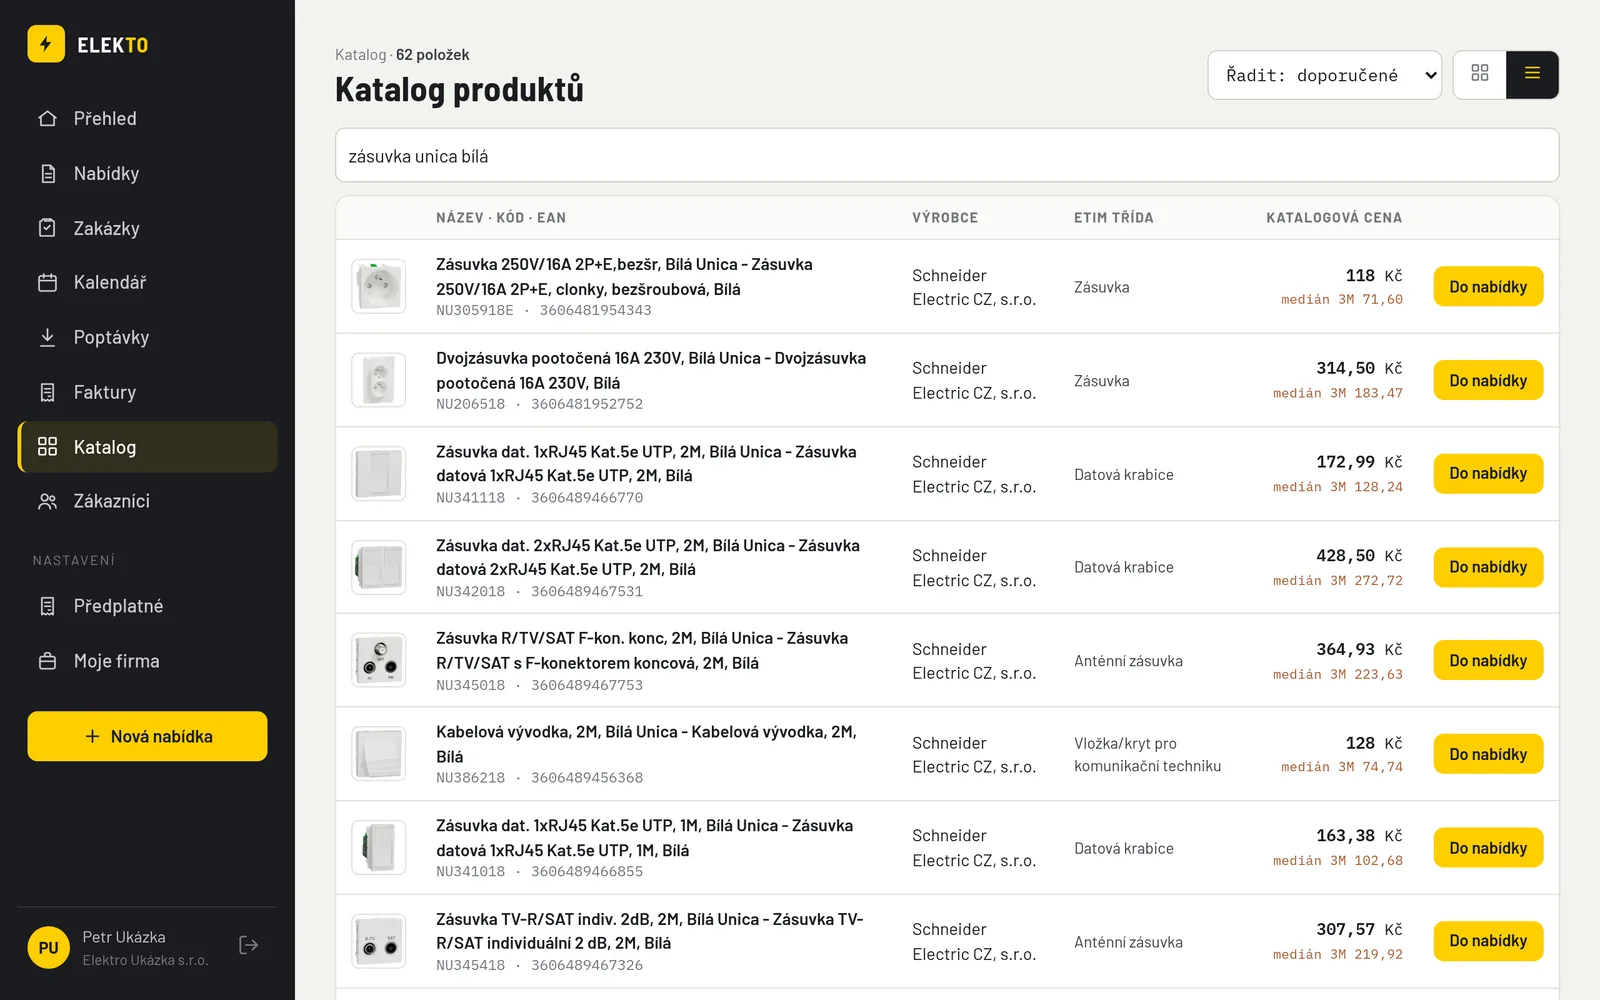Create a Nová nabídka

[x=147, y=736]
